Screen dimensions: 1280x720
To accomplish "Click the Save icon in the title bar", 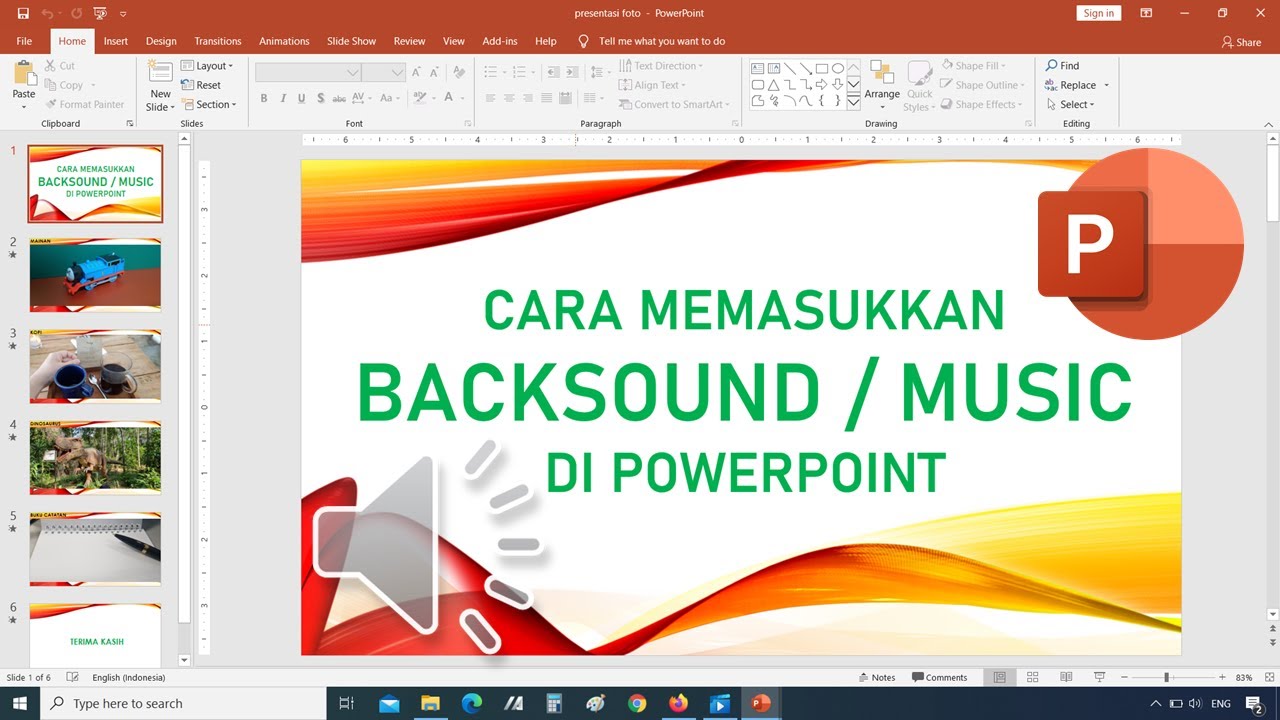I will pyautogui.click(x=23, y=13).
